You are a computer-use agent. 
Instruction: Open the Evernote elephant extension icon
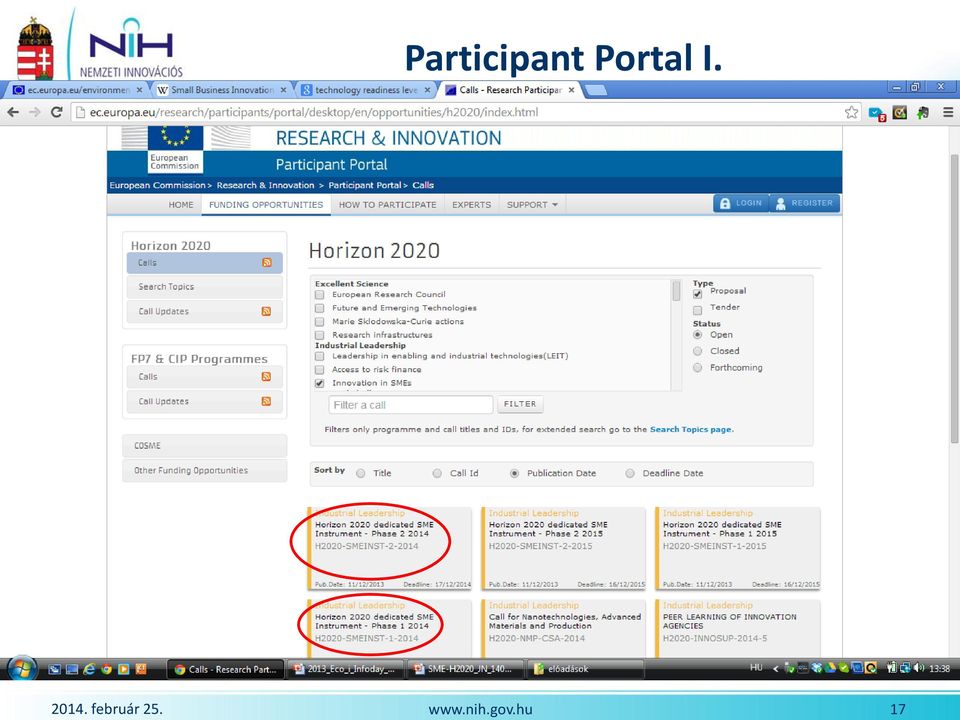point(923,112)
